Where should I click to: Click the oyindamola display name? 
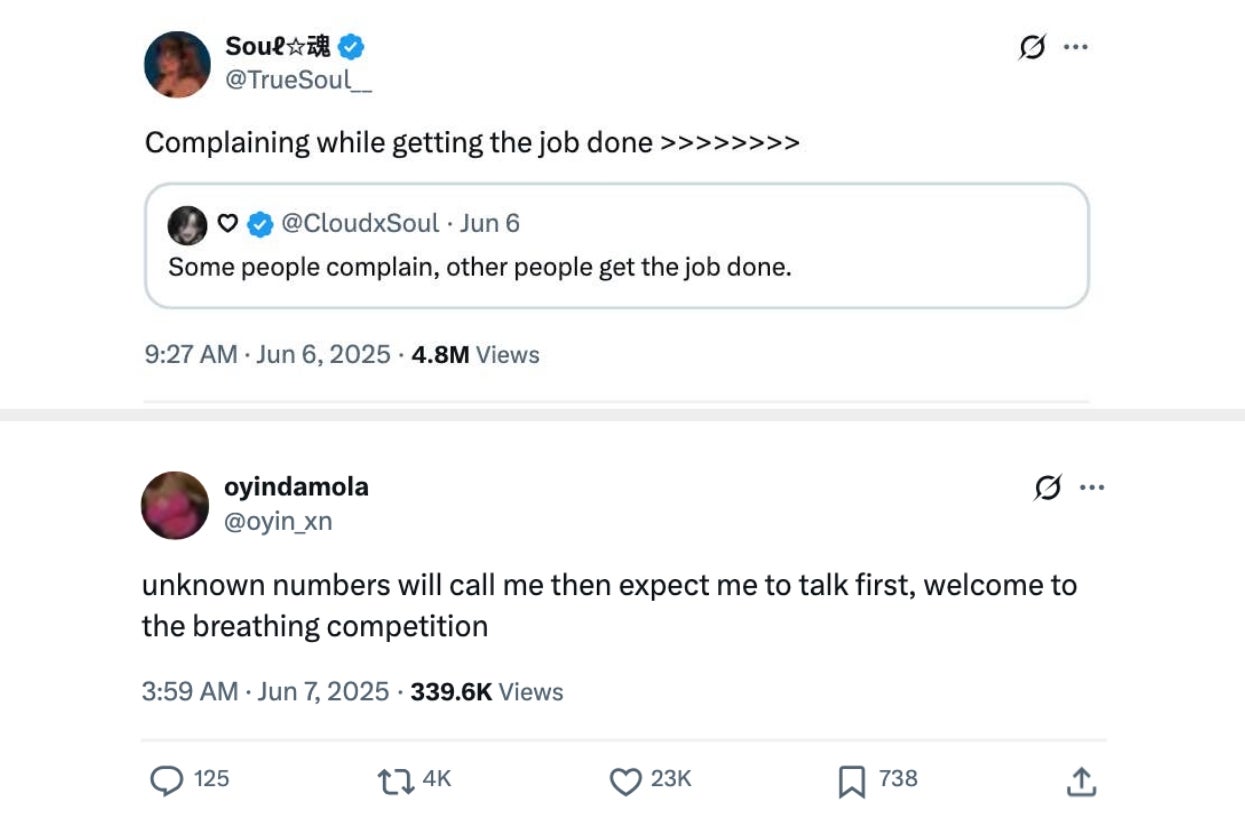(x=296, y=487)
